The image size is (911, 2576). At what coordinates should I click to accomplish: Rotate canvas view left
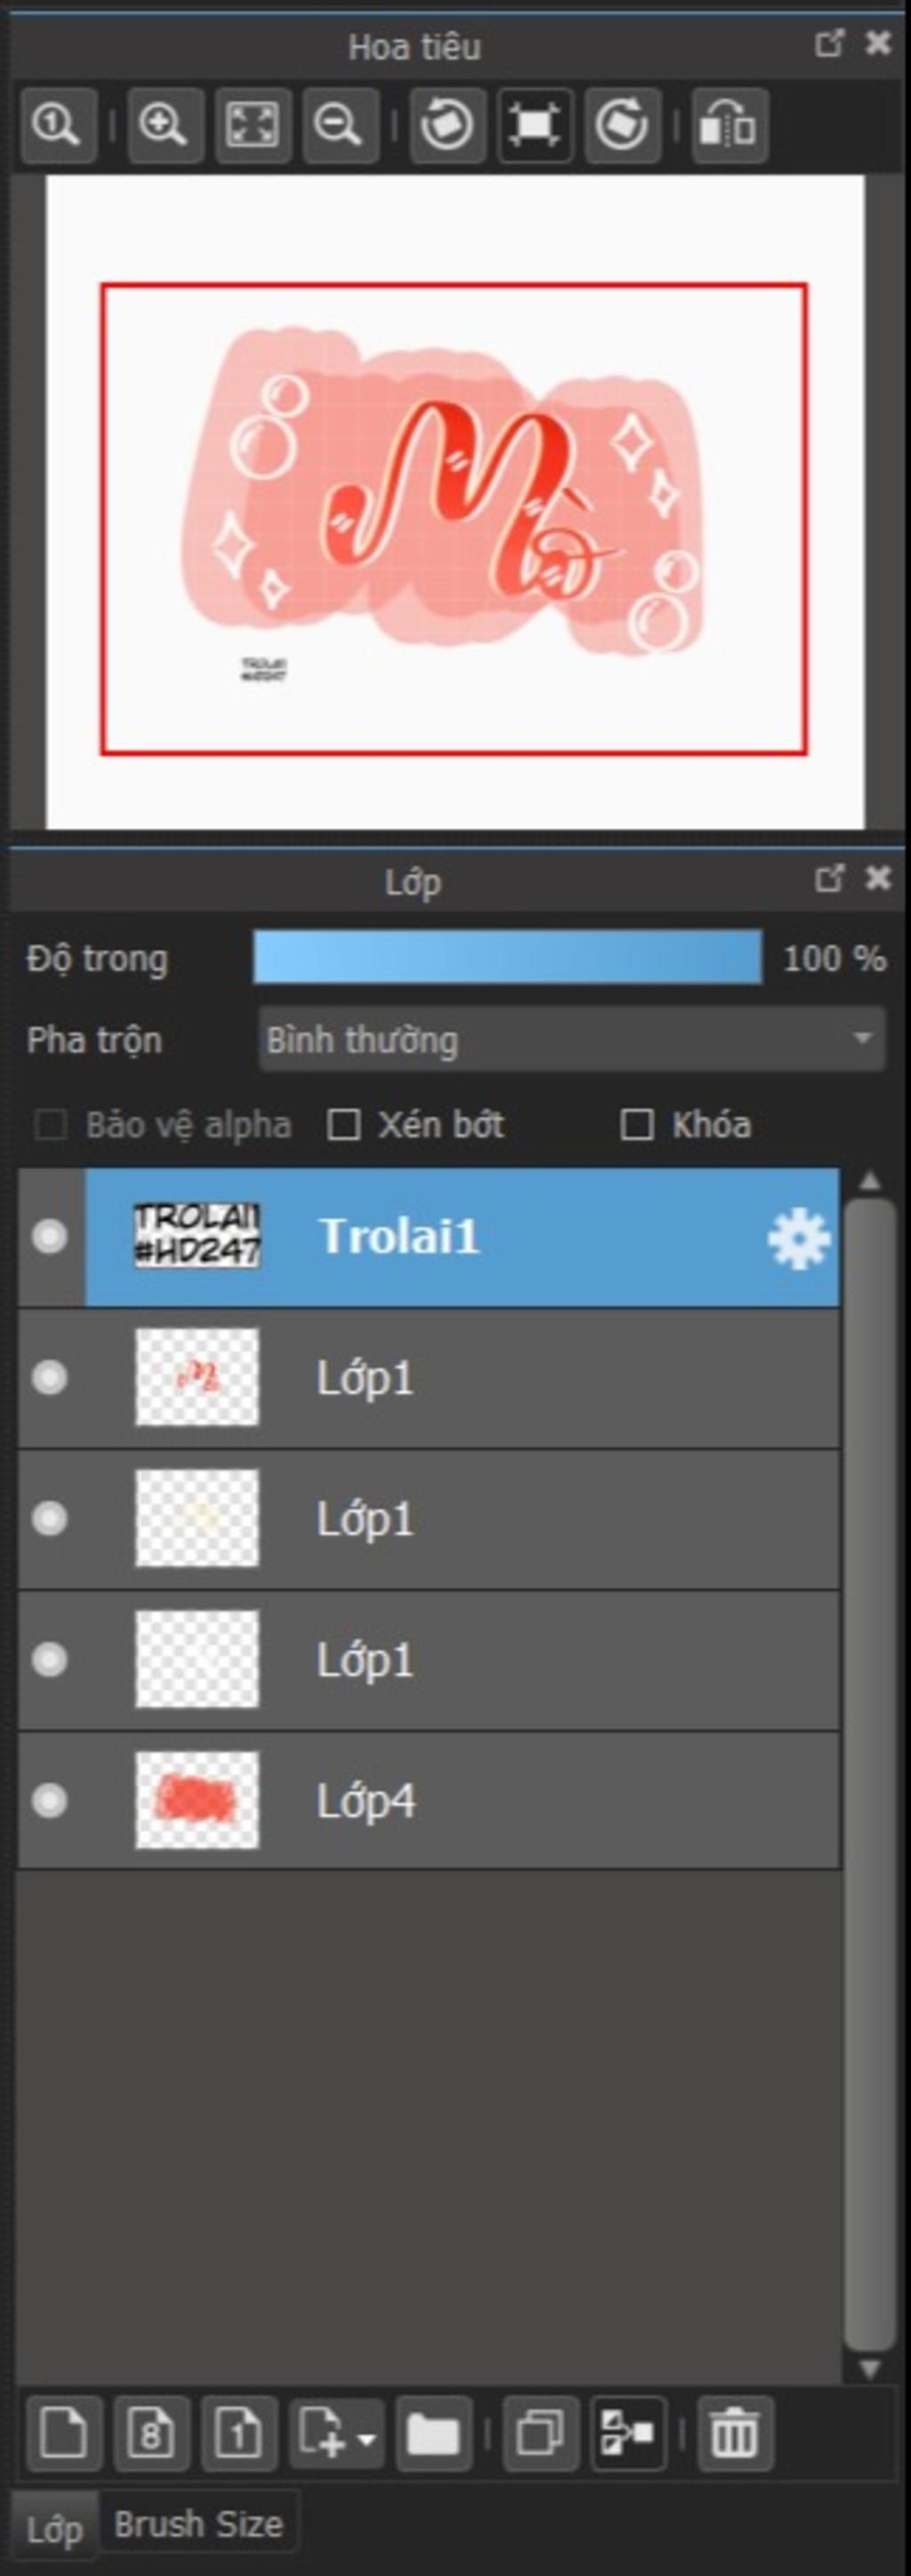point(447,126)
